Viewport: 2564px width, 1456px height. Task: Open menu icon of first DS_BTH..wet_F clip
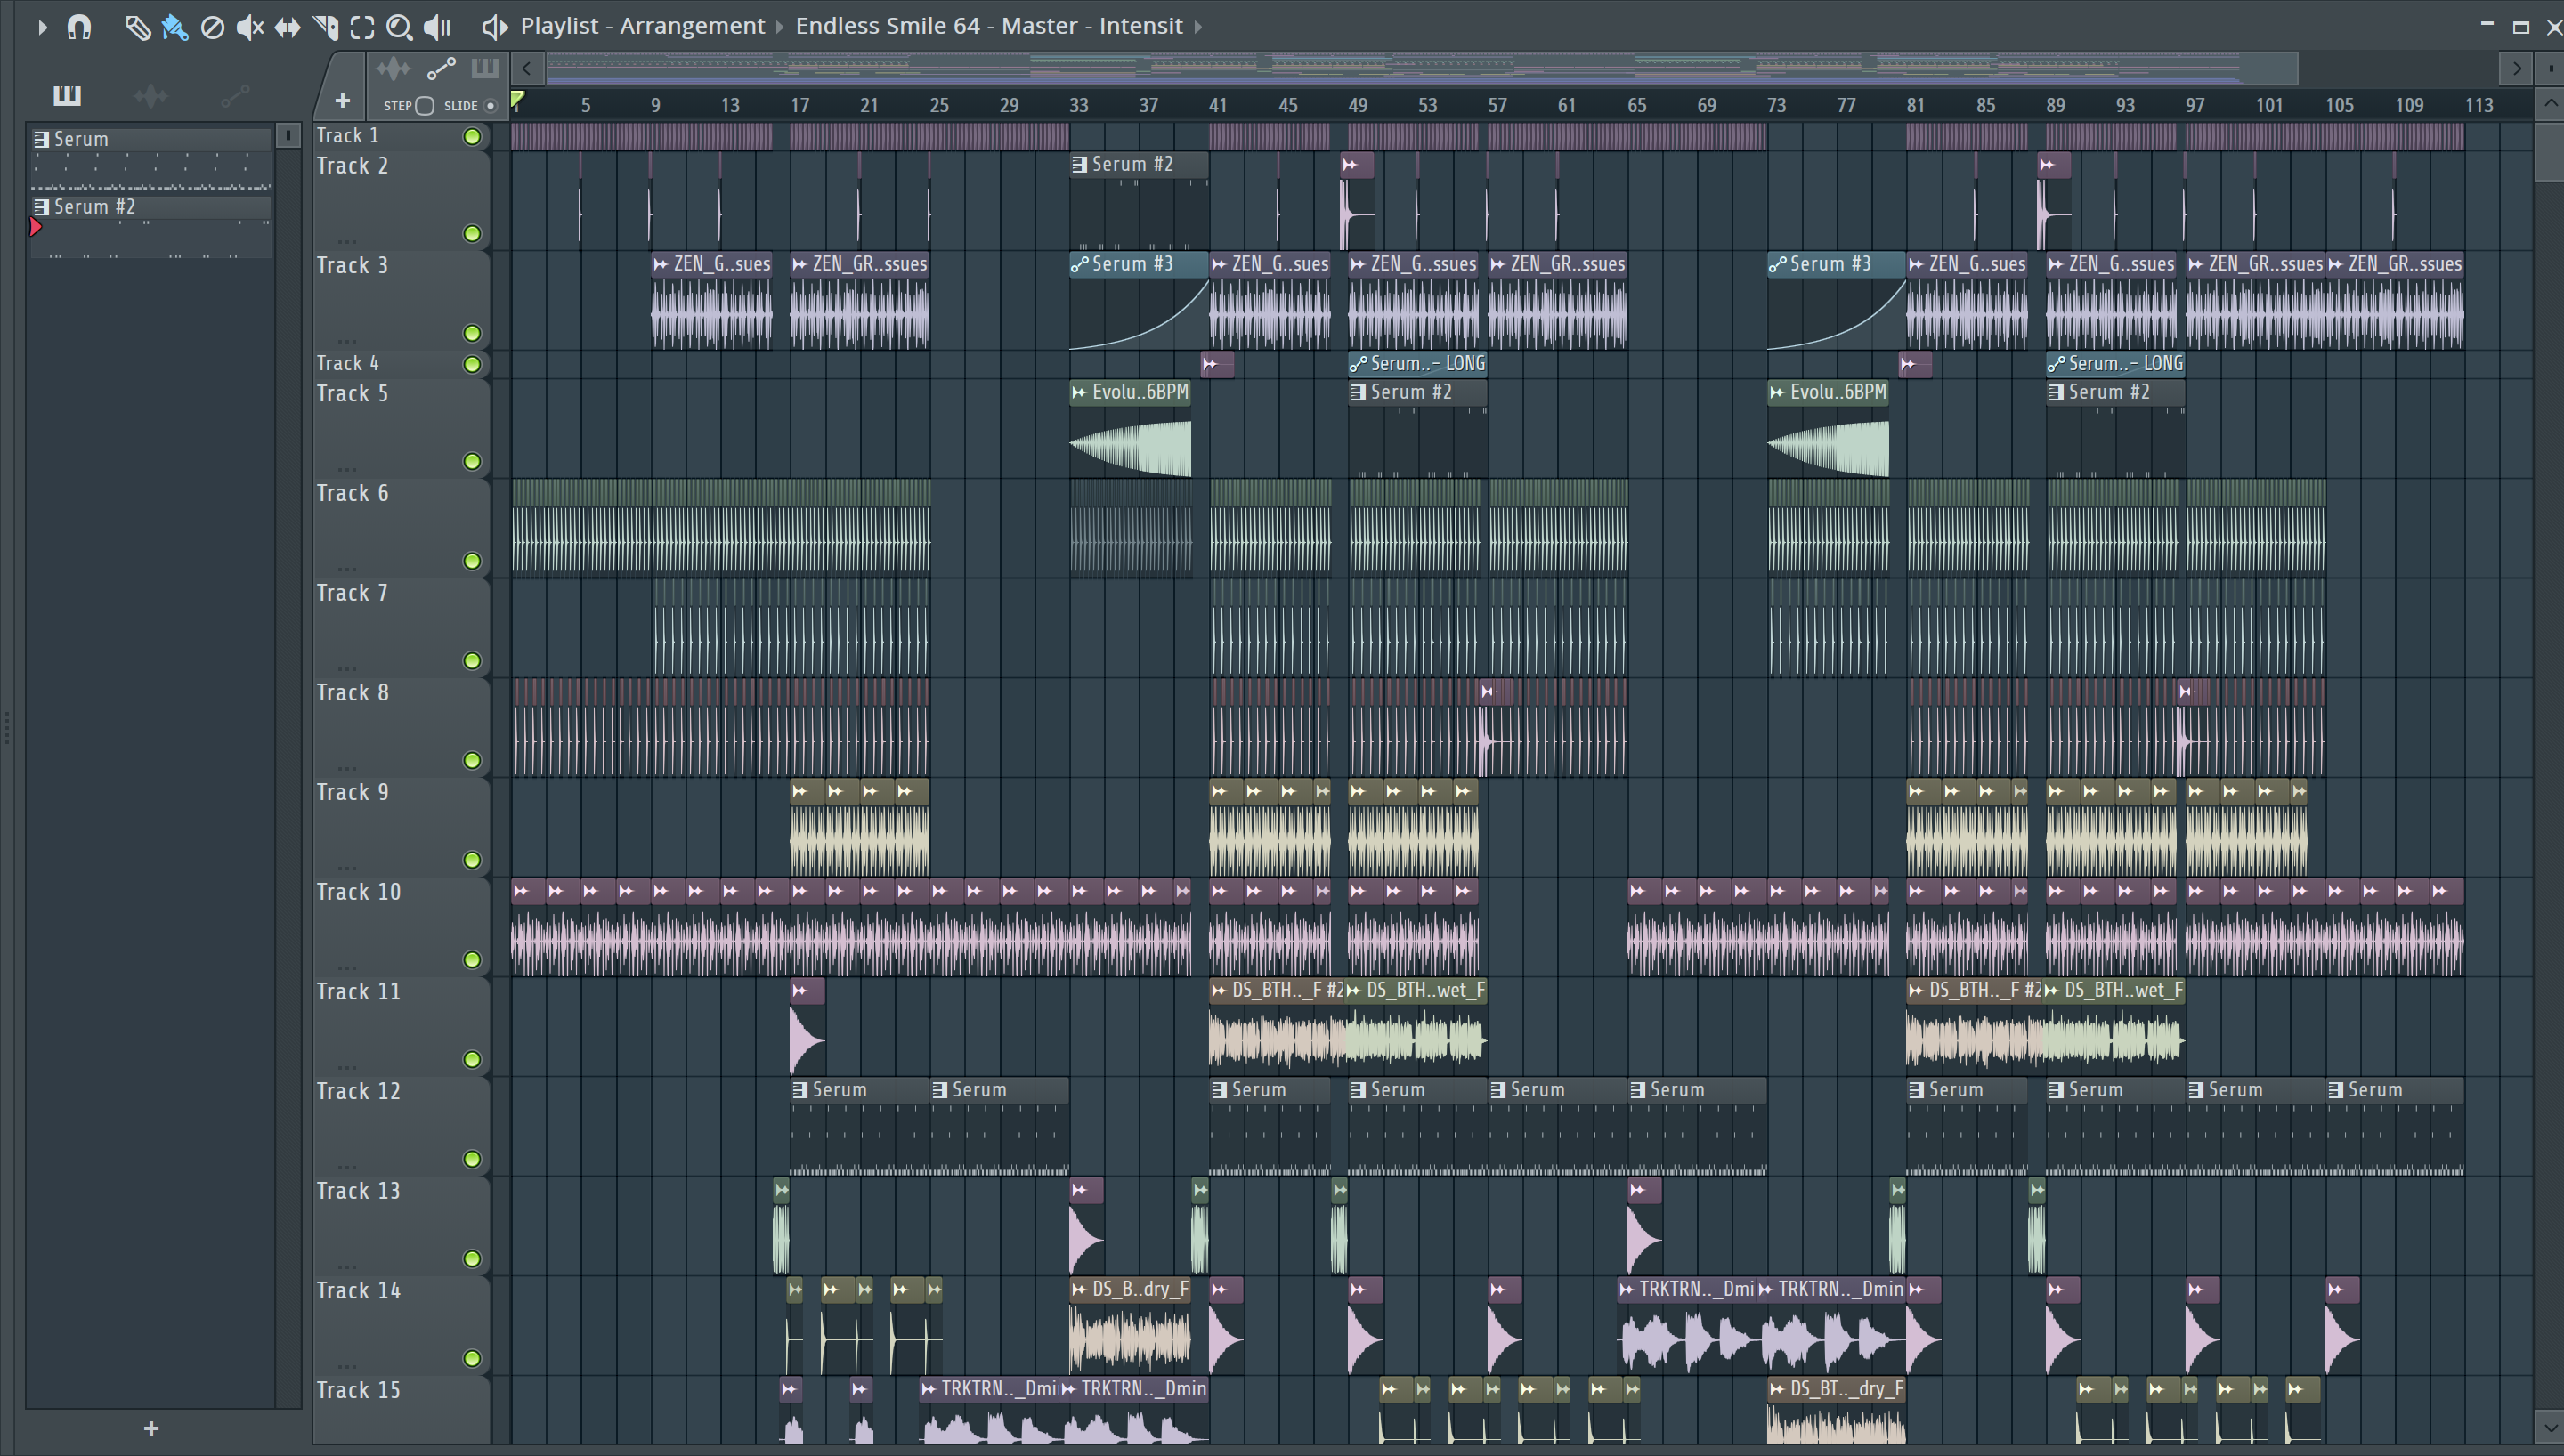point(1354,990)
